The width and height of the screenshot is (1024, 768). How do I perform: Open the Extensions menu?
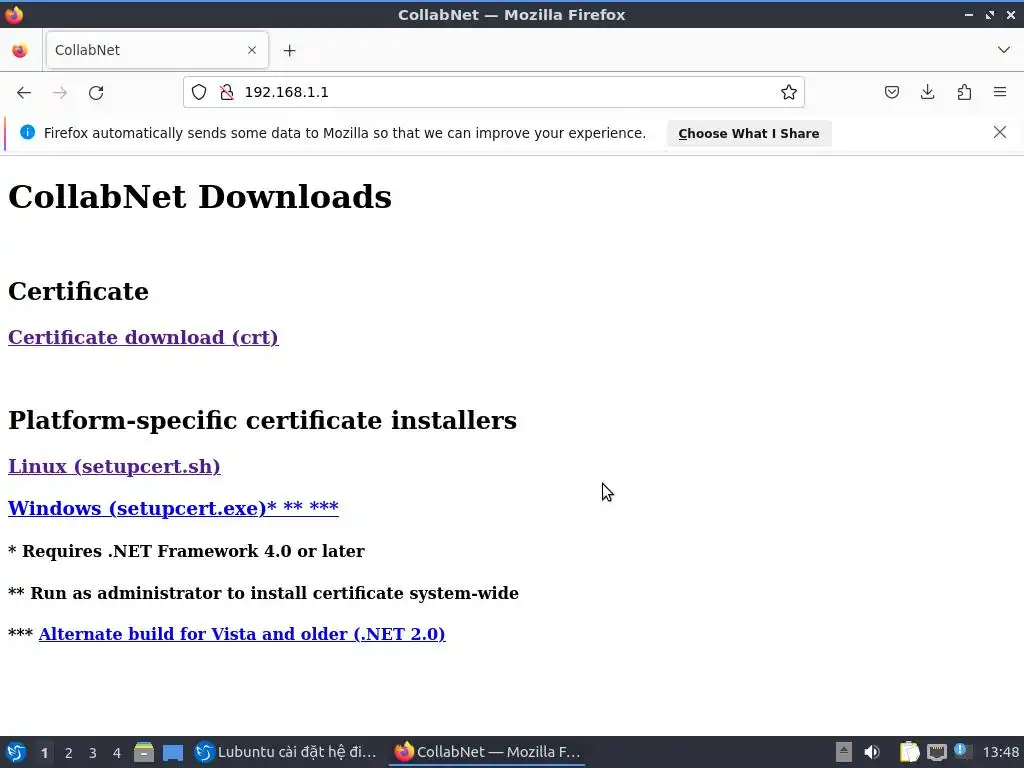964,92
